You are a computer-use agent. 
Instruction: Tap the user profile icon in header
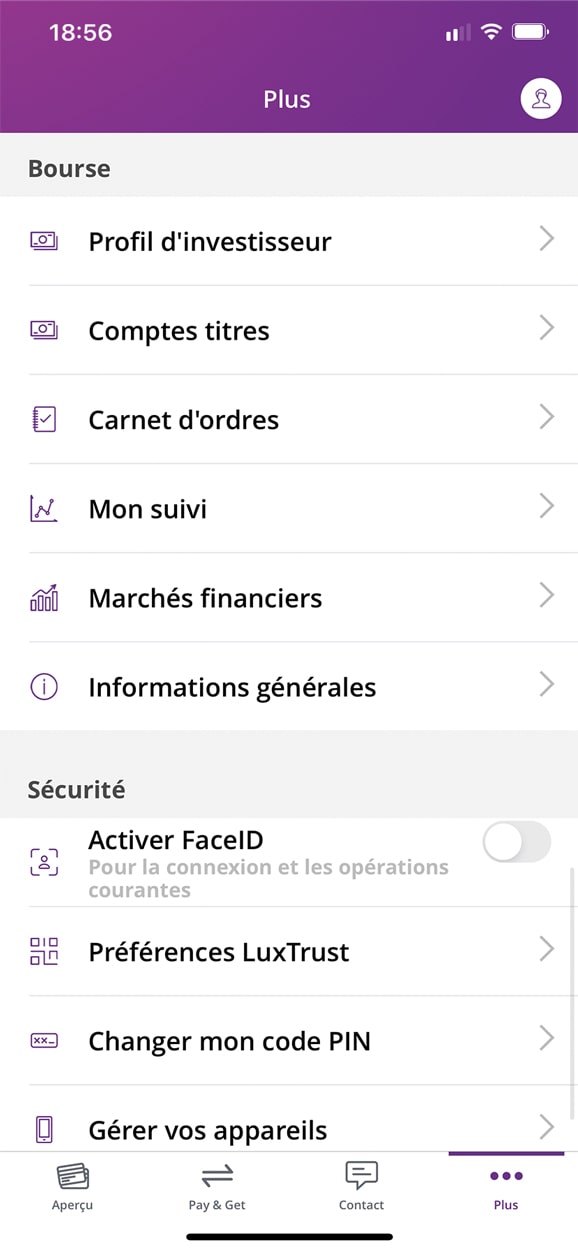tap(541, 99)
